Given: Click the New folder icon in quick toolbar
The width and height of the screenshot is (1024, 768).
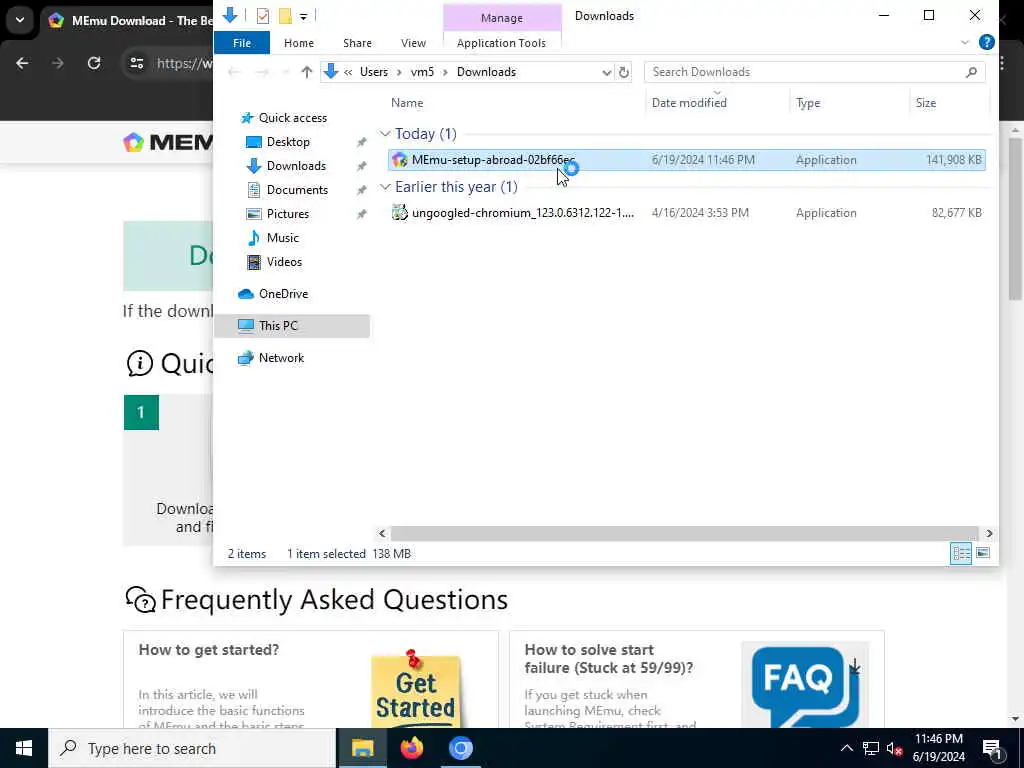Looking at the screenshot, I should pyautogui.click(x=285, y=16).
